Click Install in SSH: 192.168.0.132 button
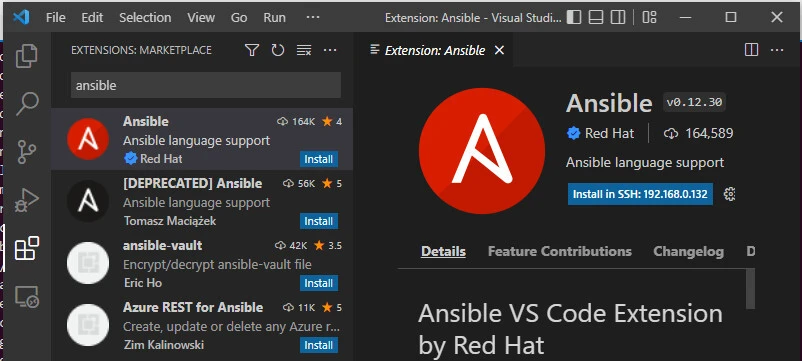This screenshot has width=802, height=361. tap(640, 194)
